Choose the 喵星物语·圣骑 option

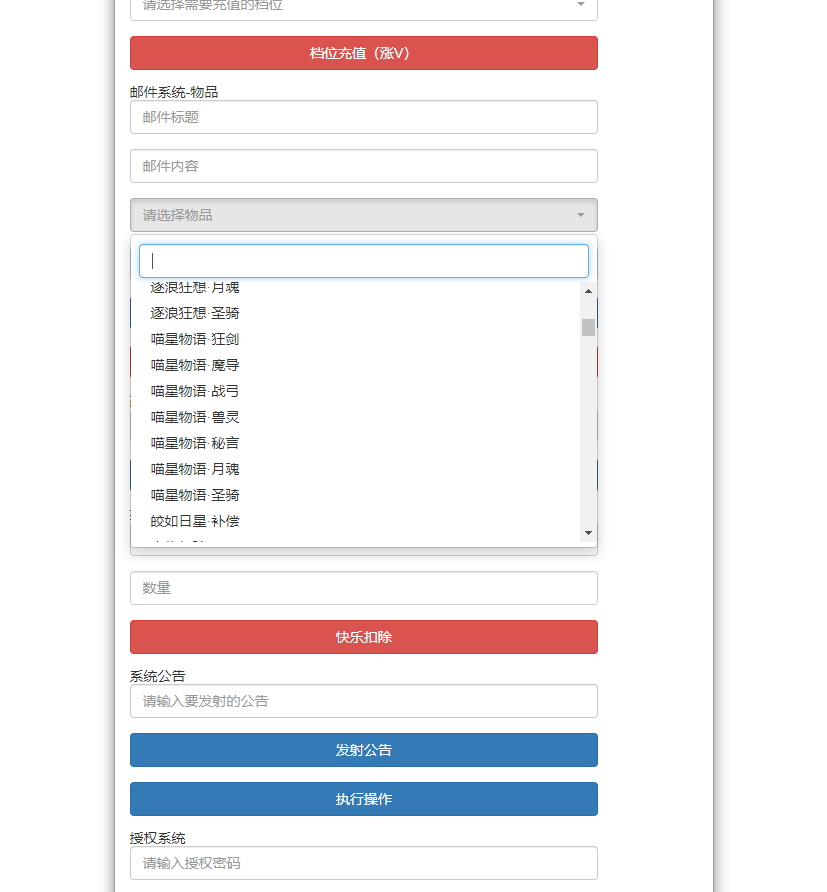195,495
